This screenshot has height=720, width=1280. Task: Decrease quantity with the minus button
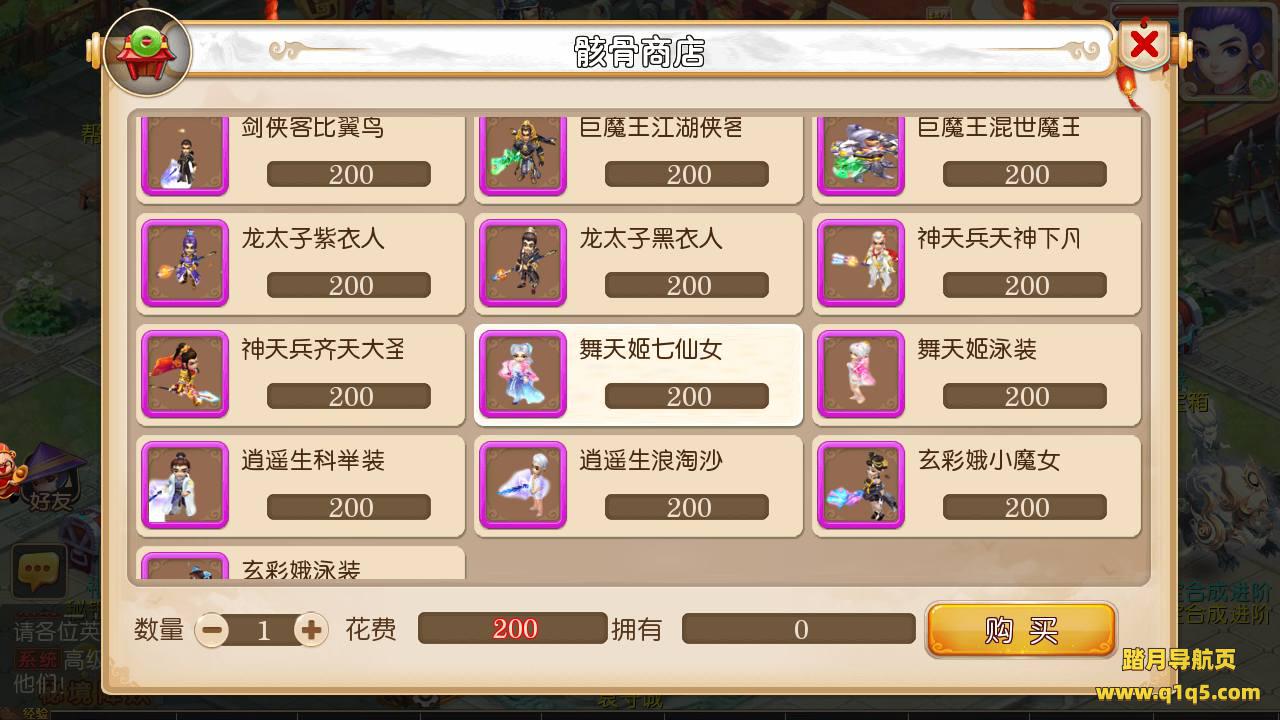212,630
